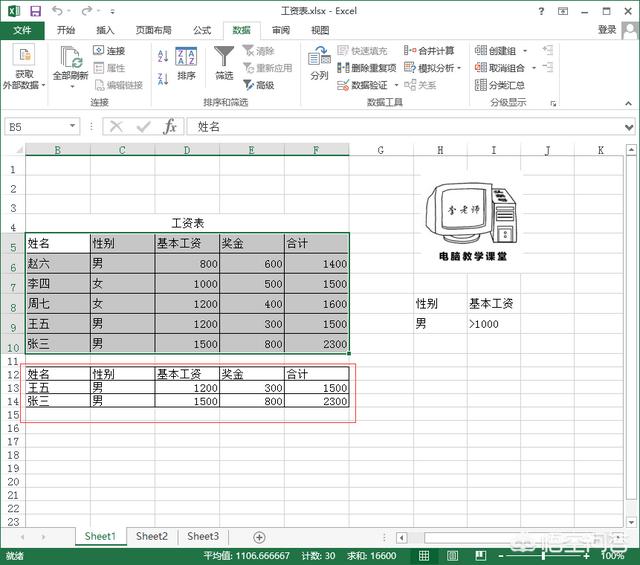Click zoom in plus button
The image size is (640, 565).
click(x=587, y=556)
